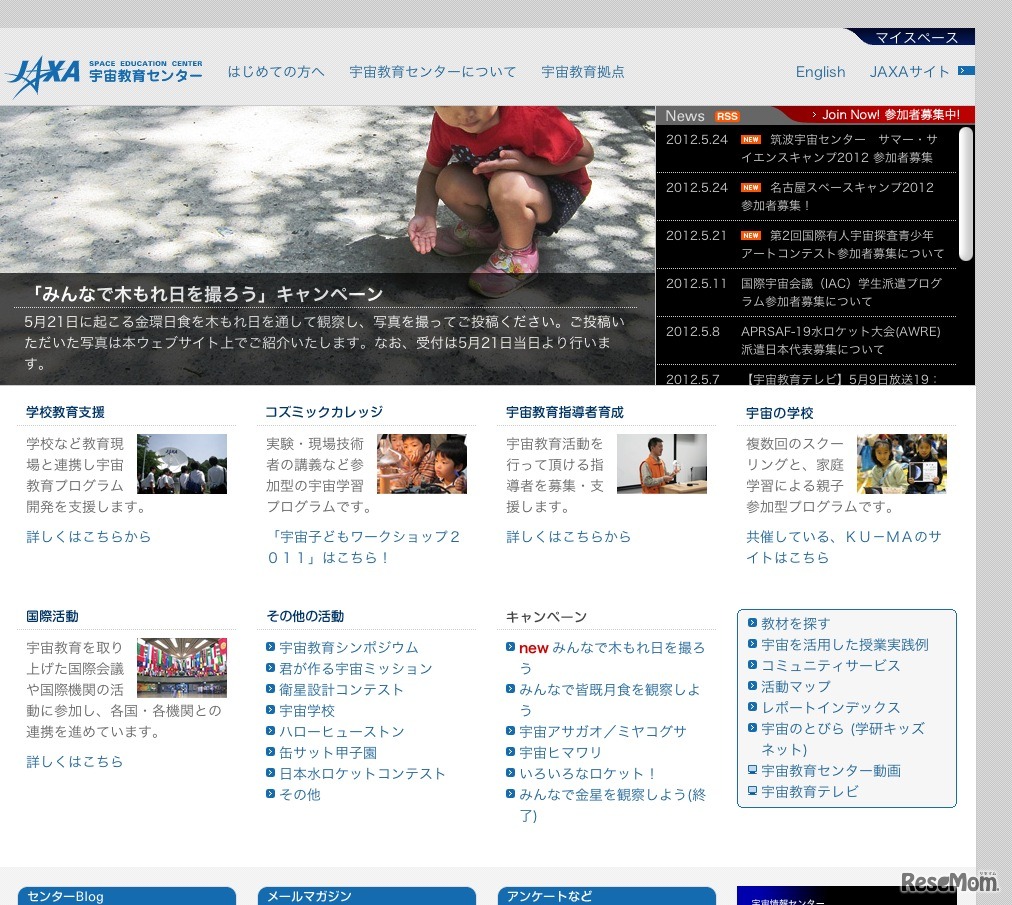1012x905 pixels.
Task: Click the news panel scrollbar handle
Action: [966, 194]
